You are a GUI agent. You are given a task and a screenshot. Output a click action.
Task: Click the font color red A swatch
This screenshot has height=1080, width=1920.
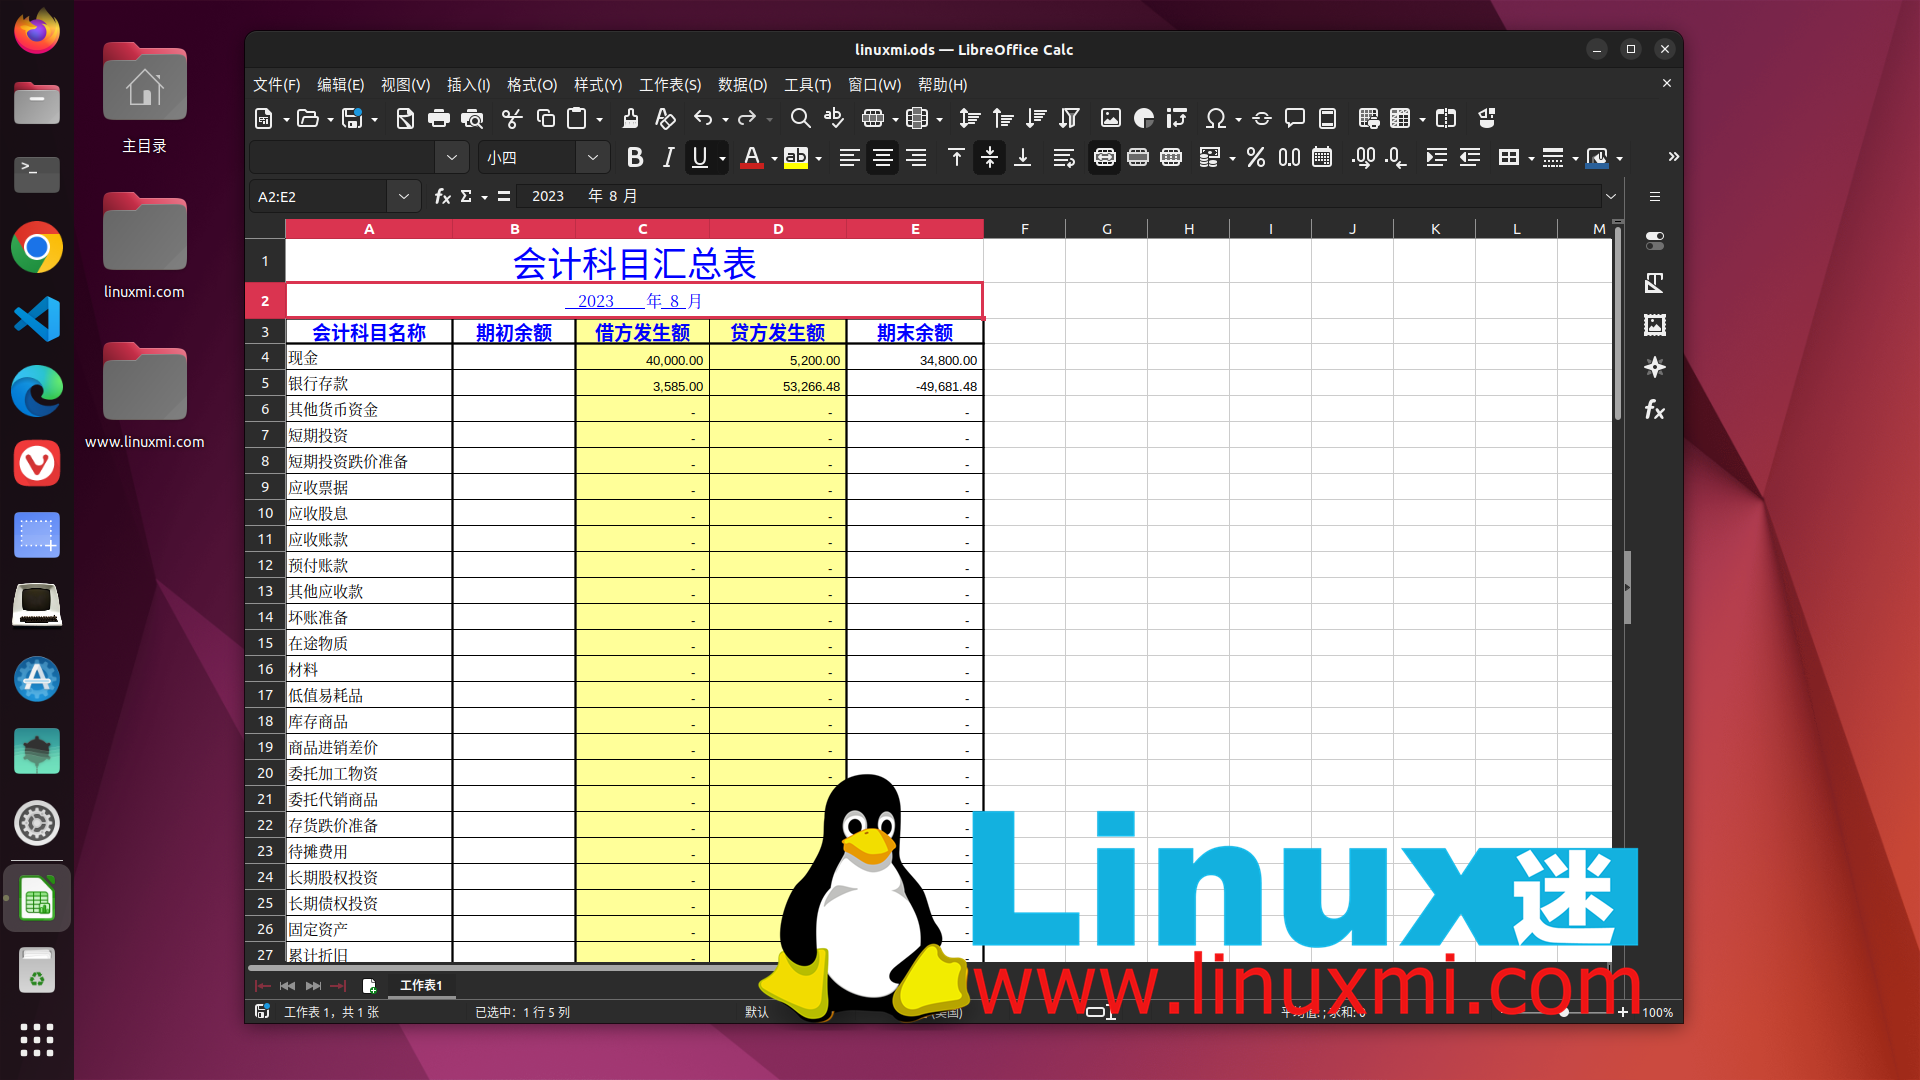pyautogui.click(x=752, y=158)
